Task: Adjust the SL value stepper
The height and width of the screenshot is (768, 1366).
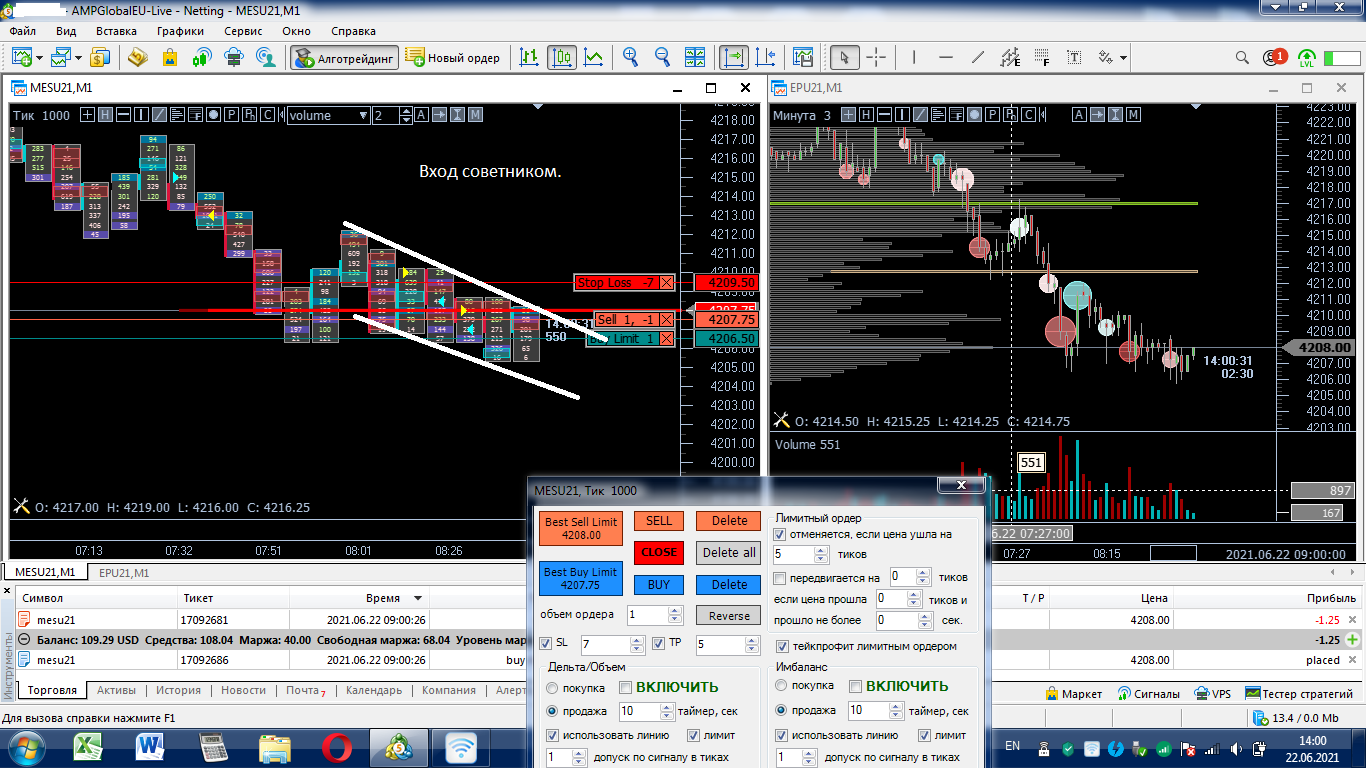Action: click(637, 645)
